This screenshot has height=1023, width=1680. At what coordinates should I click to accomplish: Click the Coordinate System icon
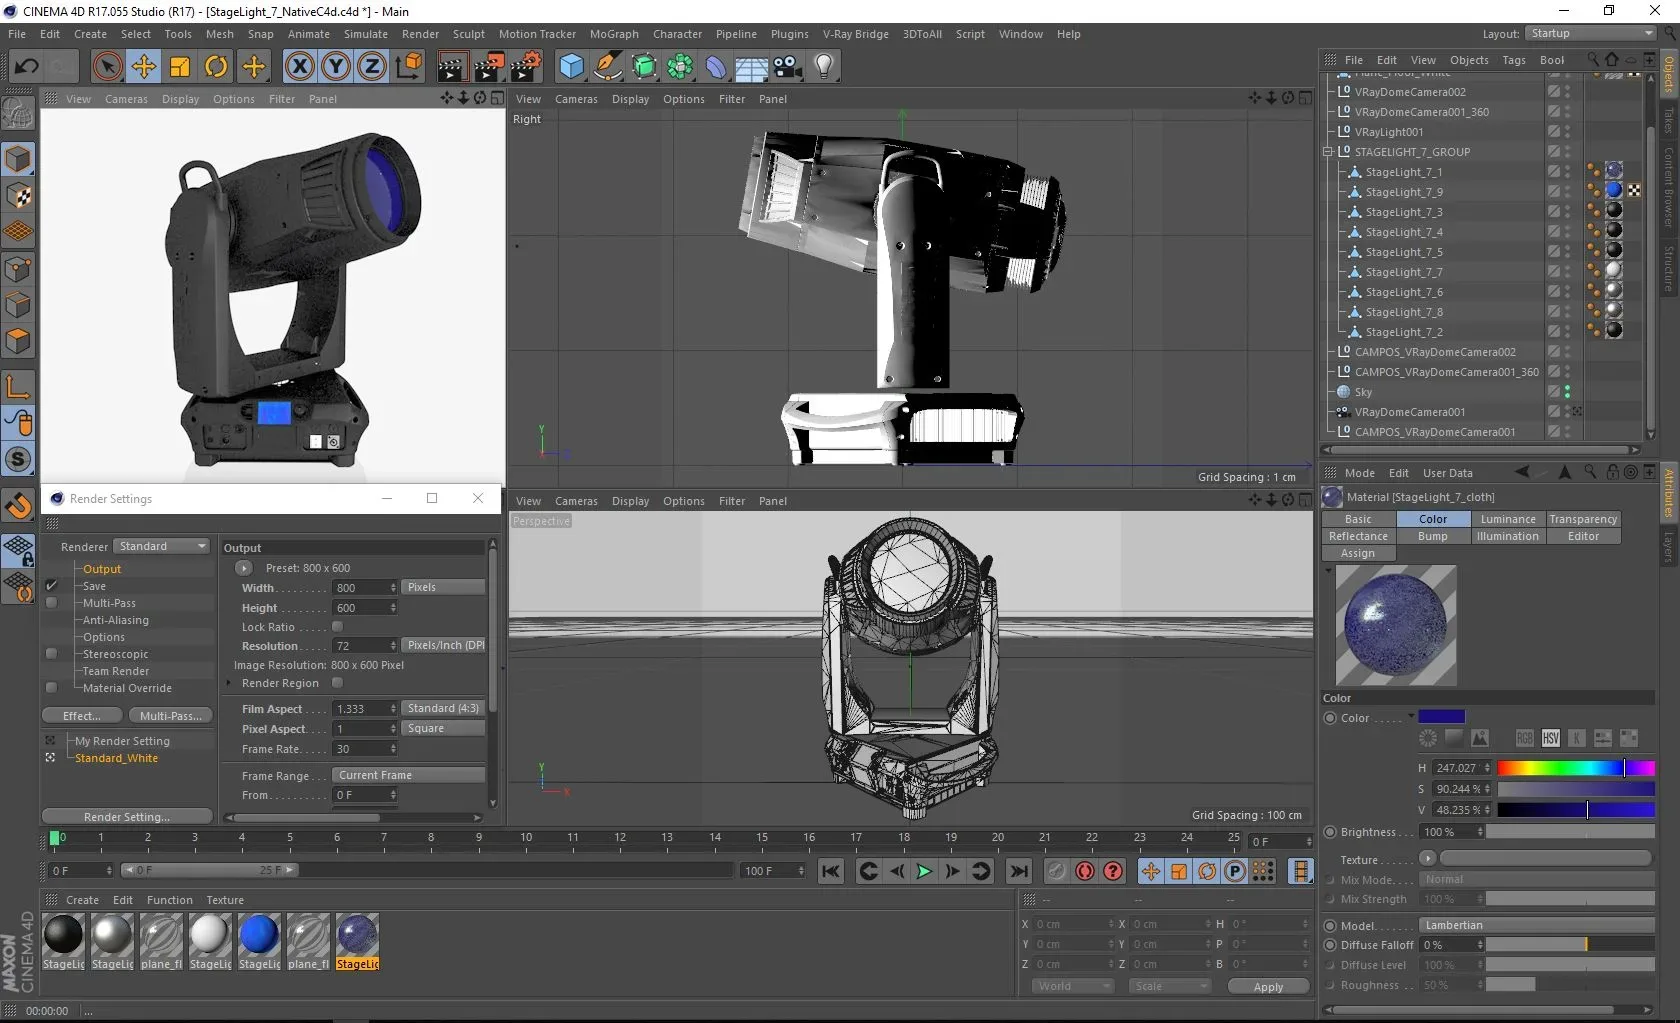tap(409, 67)
